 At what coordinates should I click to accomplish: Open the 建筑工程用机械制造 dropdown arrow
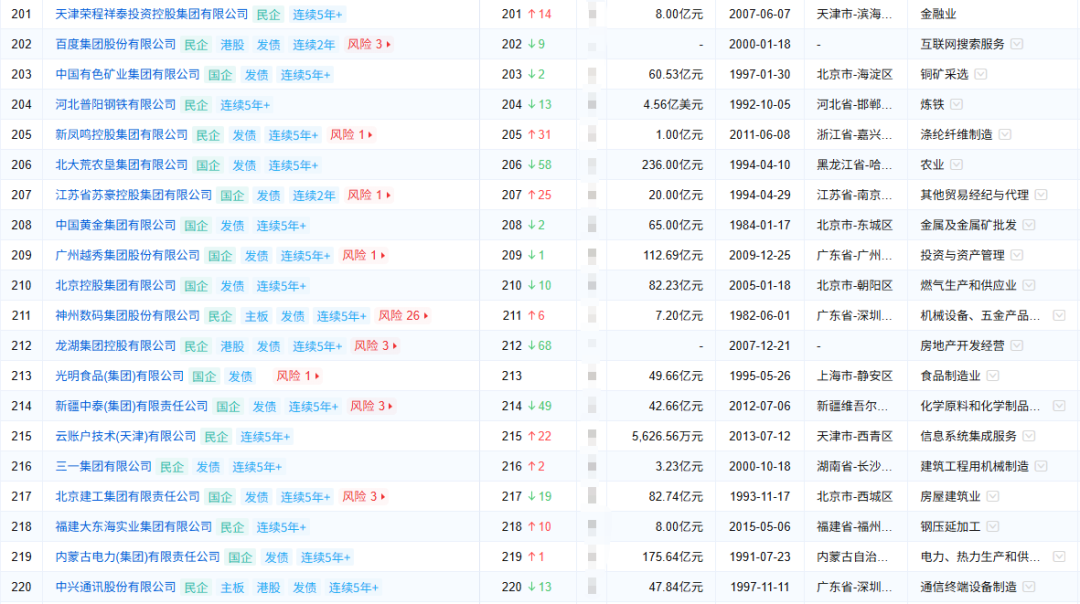[x=1041, y=467]
